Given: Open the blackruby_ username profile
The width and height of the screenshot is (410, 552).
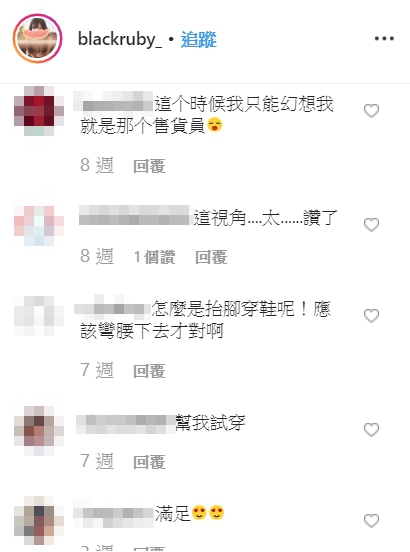Looking at the screenshot, I should 120,39.
